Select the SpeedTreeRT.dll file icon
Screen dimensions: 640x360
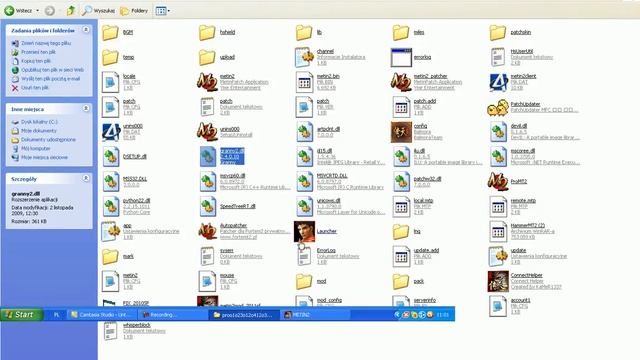(207, 207)
